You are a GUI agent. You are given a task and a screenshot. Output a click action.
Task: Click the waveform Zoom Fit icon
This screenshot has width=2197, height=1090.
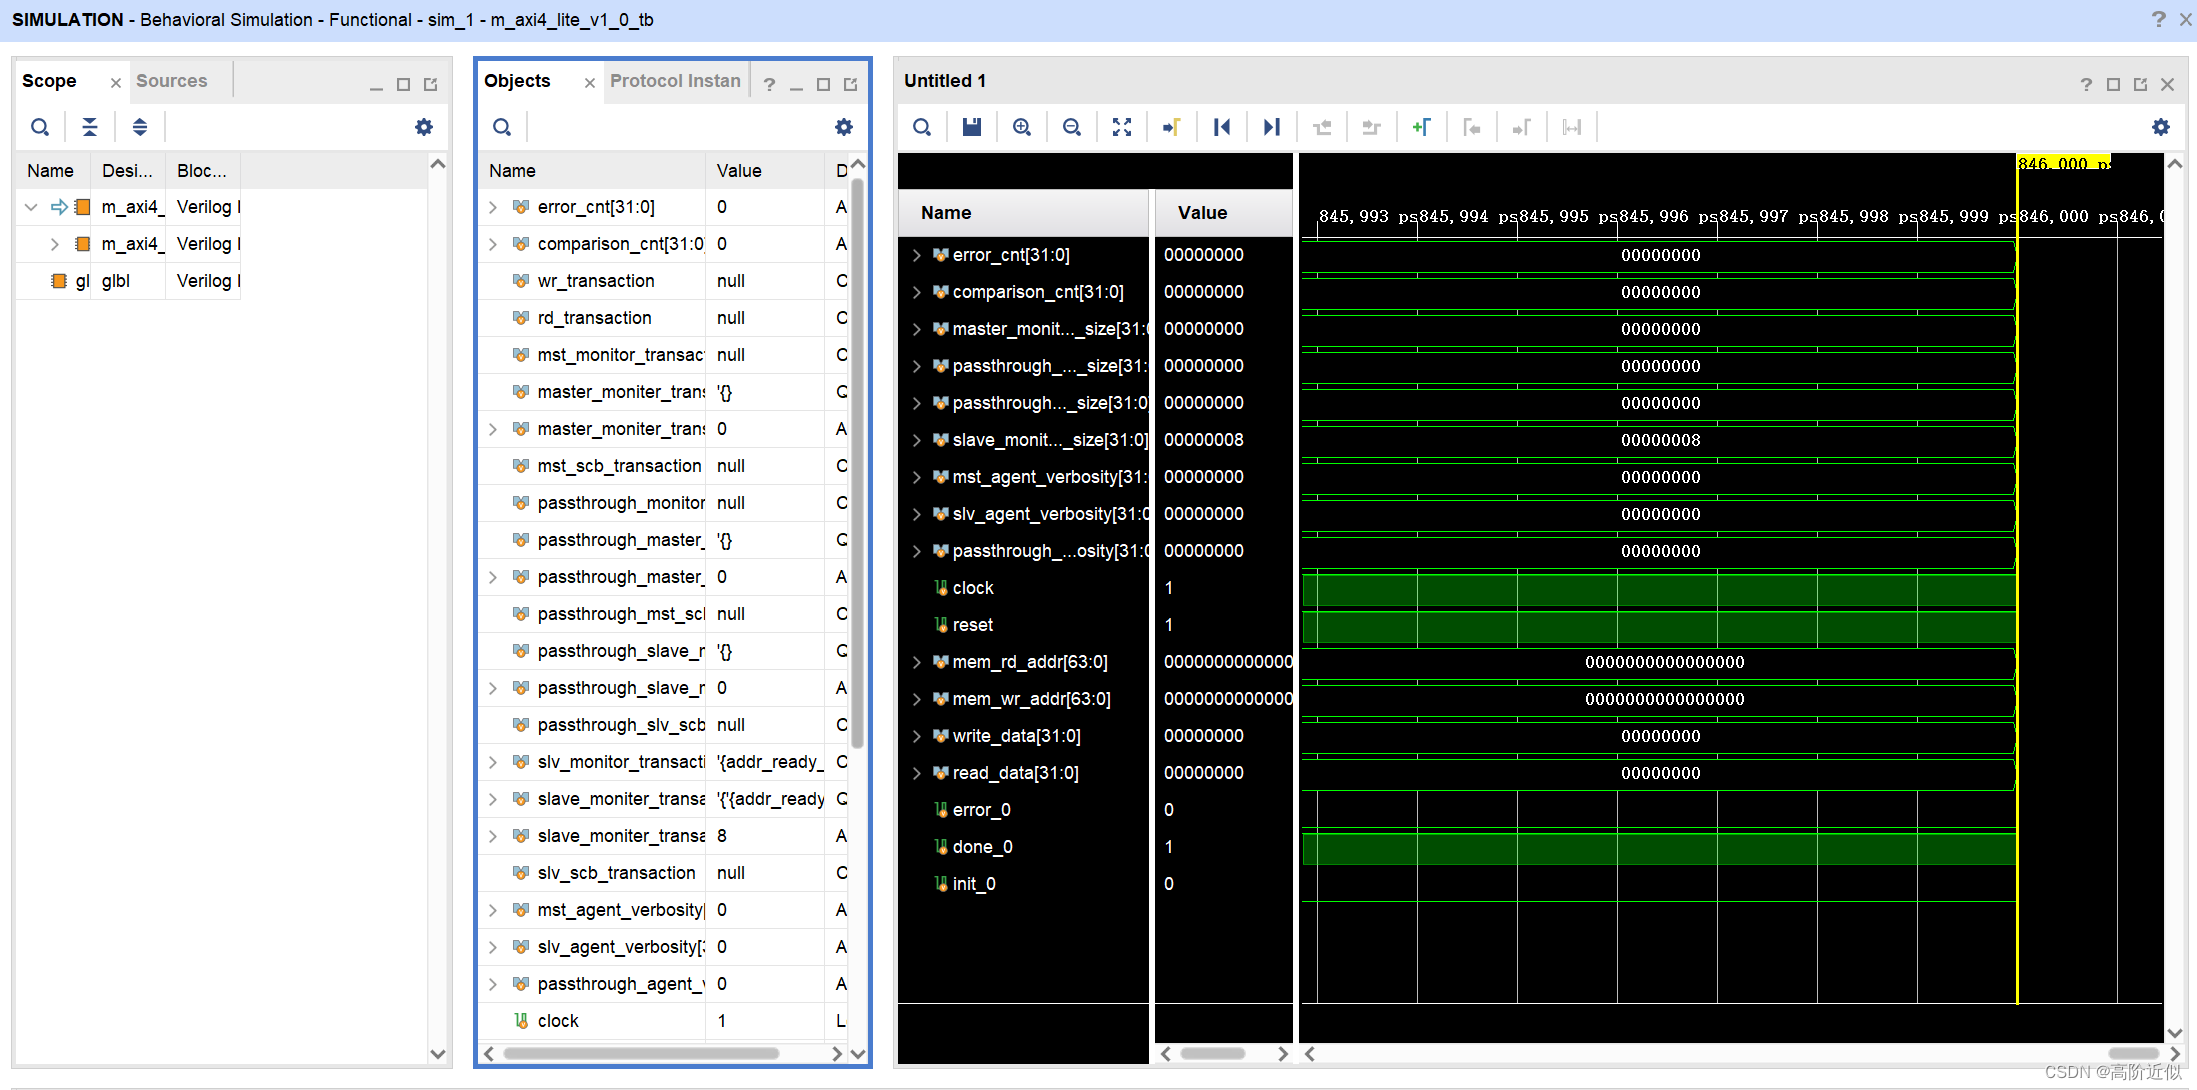tap(1121, 127)
